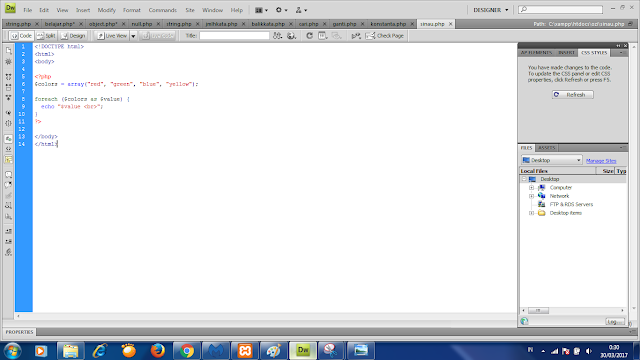This screenshot has height=360, width=640.
Task: Collapse the Desktop root tree node
Action: point(524,179)
